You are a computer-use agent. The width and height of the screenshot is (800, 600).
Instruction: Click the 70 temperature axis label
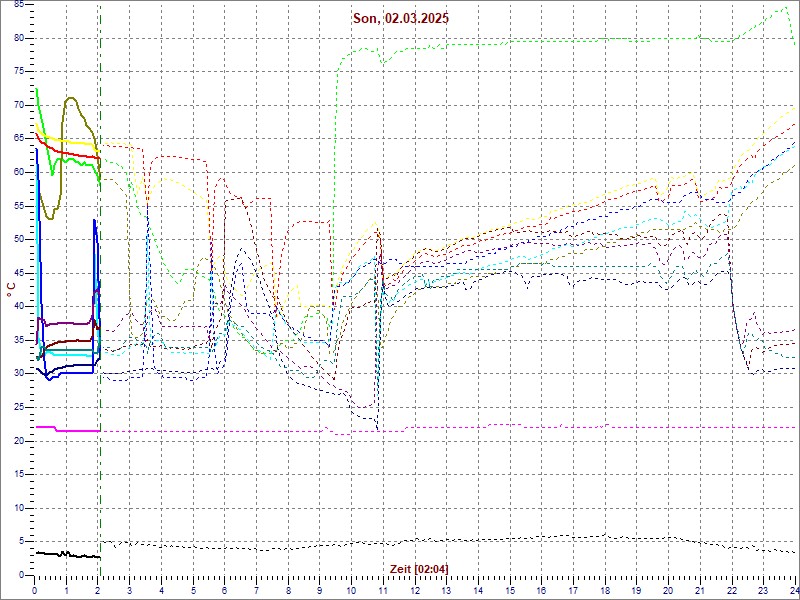(19, 106)
